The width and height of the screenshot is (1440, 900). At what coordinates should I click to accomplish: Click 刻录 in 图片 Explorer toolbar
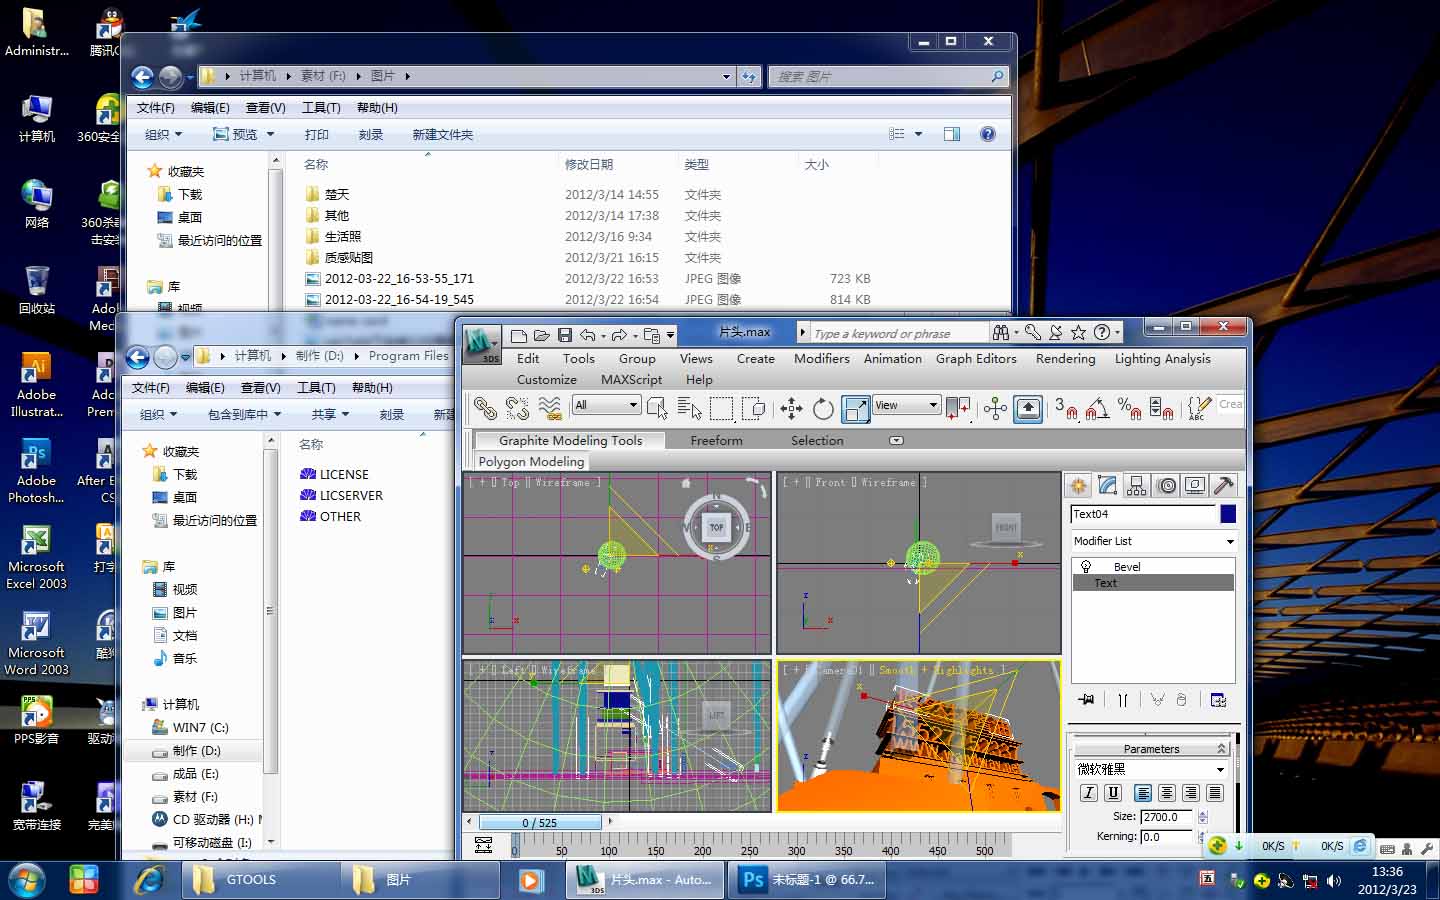click(371, 134)
